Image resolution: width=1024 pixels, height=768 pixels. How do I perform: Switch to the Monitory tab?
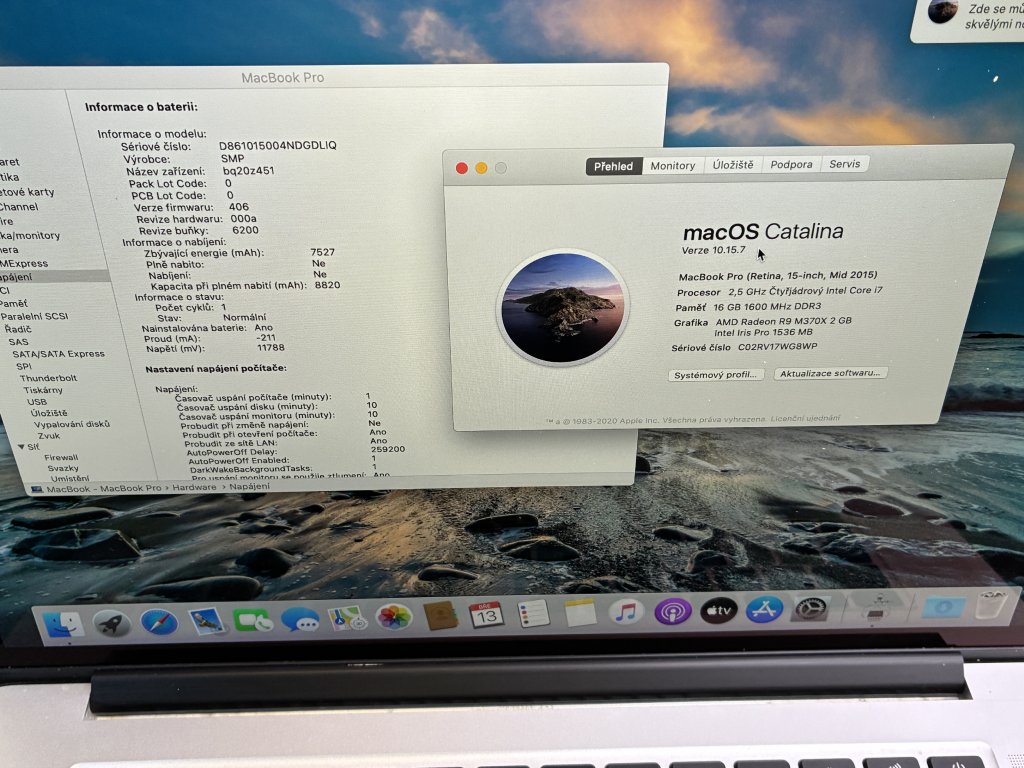[673, 165]
